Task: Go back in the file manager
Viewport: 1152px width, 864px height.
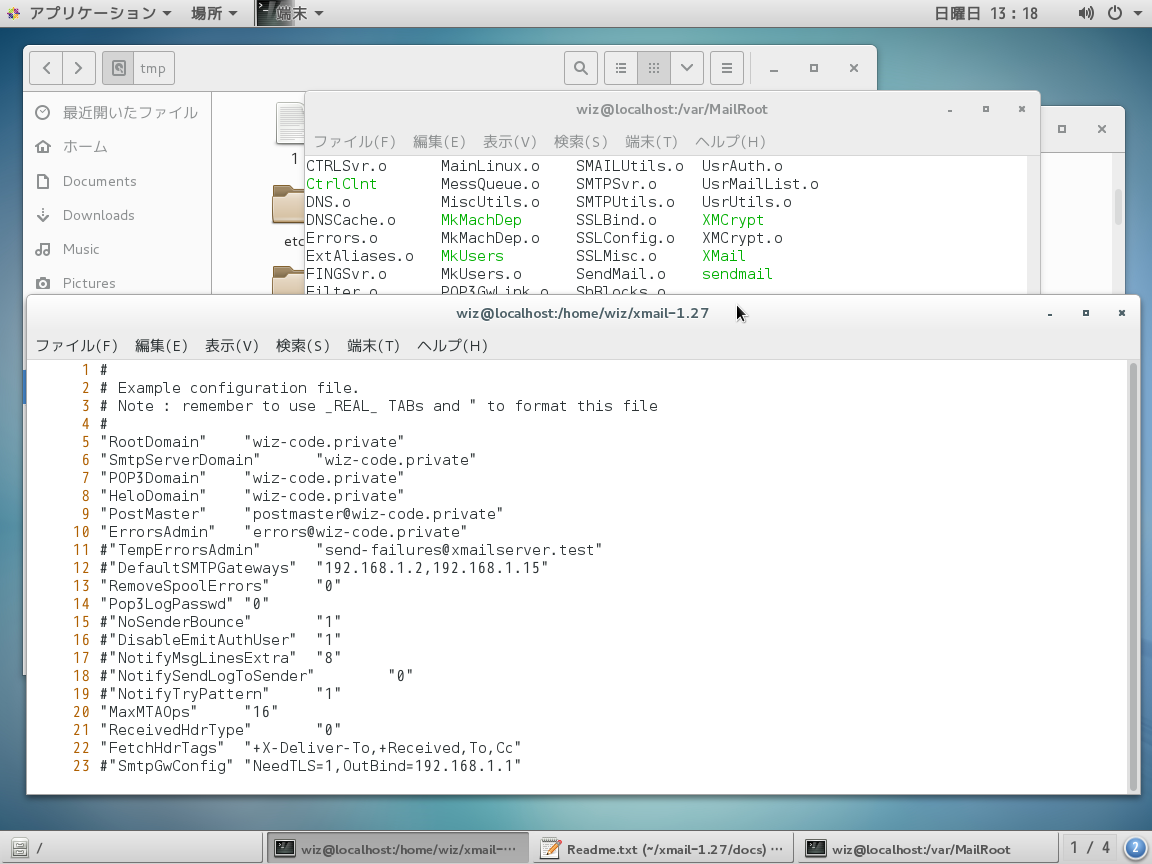Action: point(46,68)
